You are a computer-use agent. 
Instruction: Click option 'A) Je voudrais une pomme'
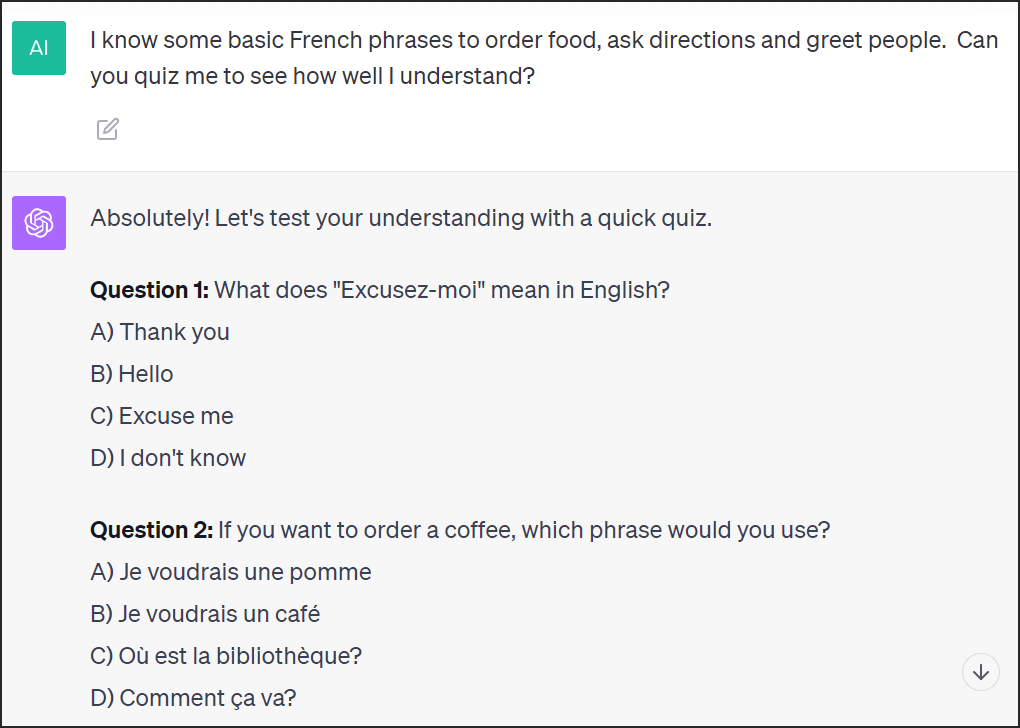point(231,572)
